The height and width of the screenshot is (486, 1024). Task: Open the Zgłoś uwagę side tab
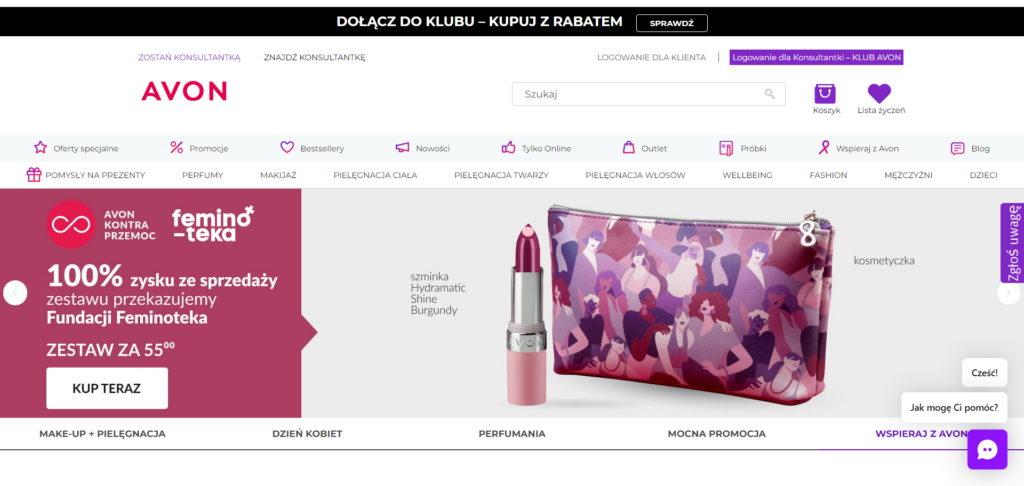tap(1012, 243)
